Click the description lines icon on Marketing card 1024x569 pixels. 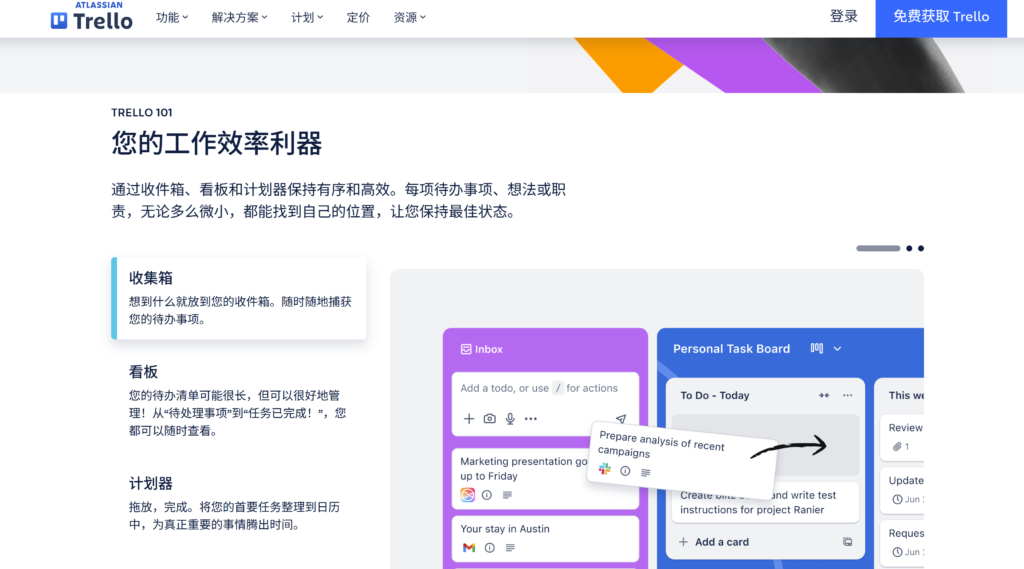pyautogui.click(x=507, y=495)
